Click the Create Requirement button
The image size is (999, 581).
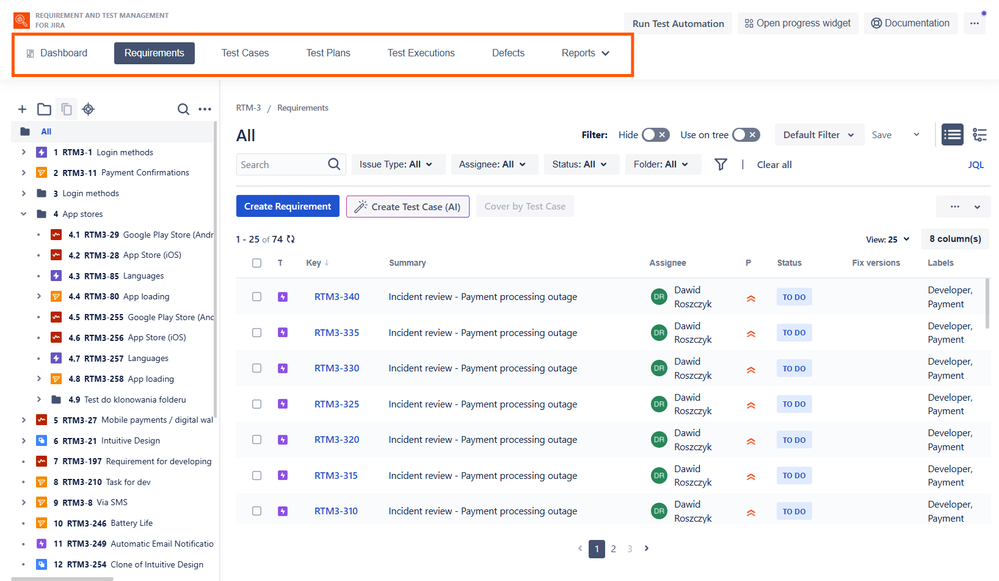click(287, 206)
